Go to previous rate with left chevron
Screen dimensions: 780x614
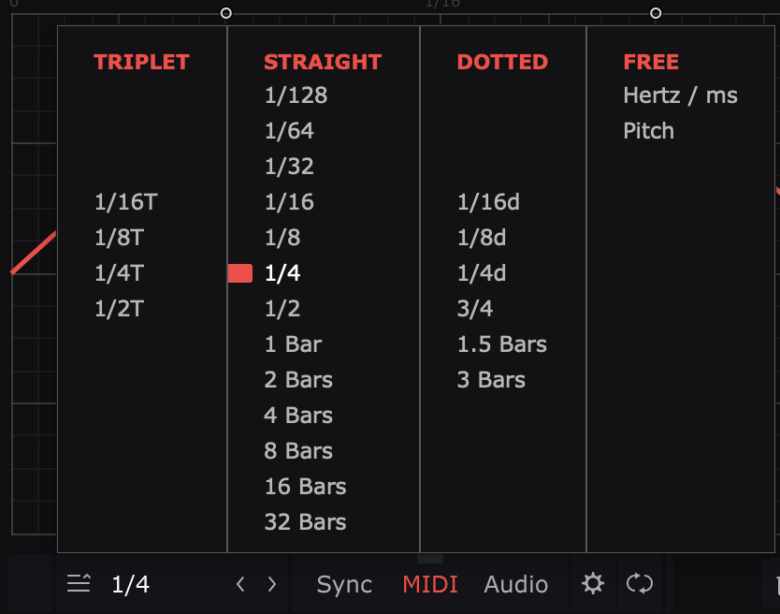click(240, 584)
